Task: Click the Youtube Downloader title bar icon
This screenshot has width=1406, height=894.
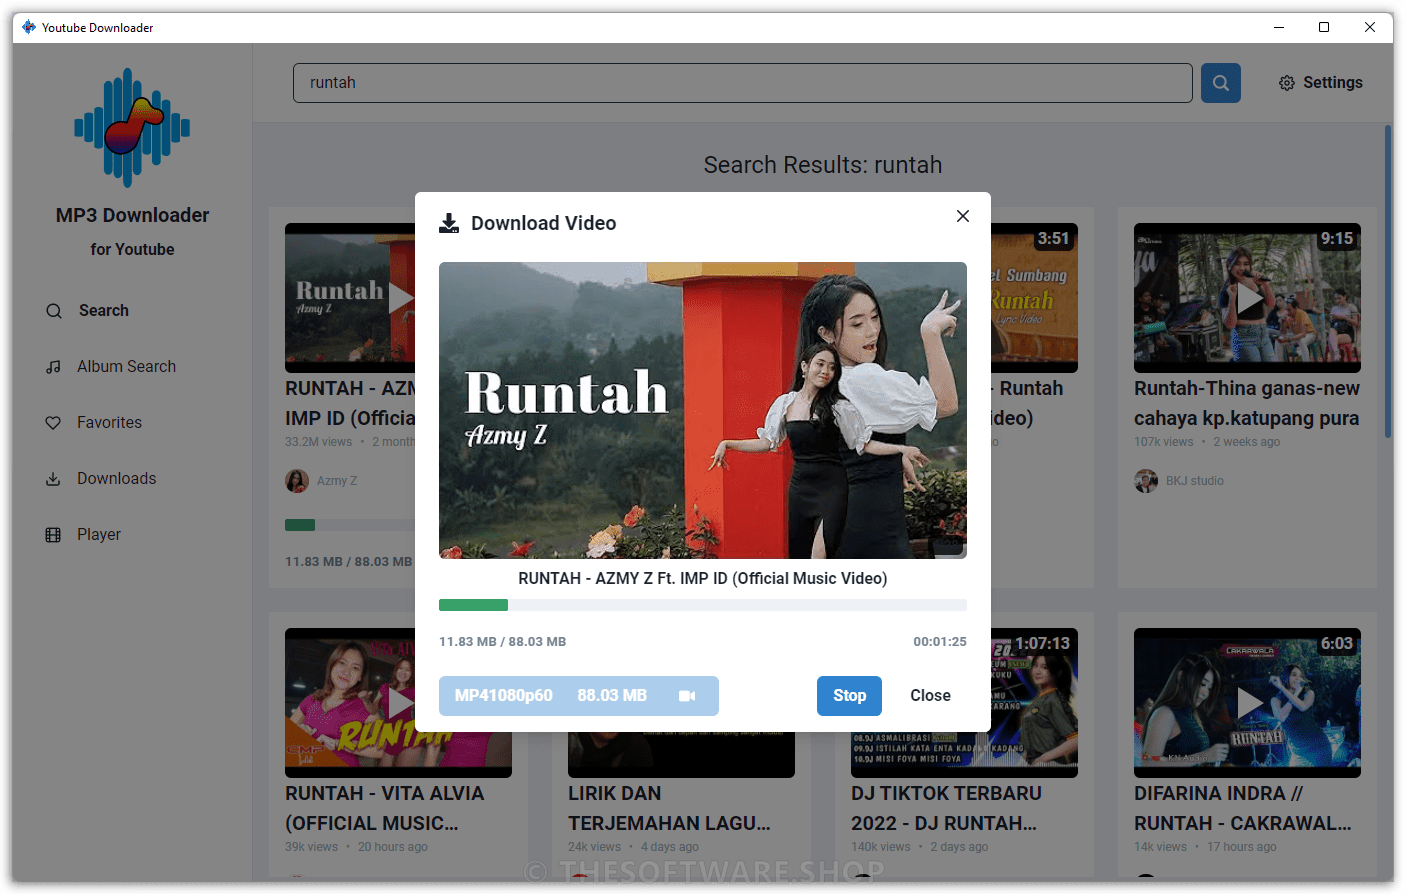Action: click(x=29, y=27)
